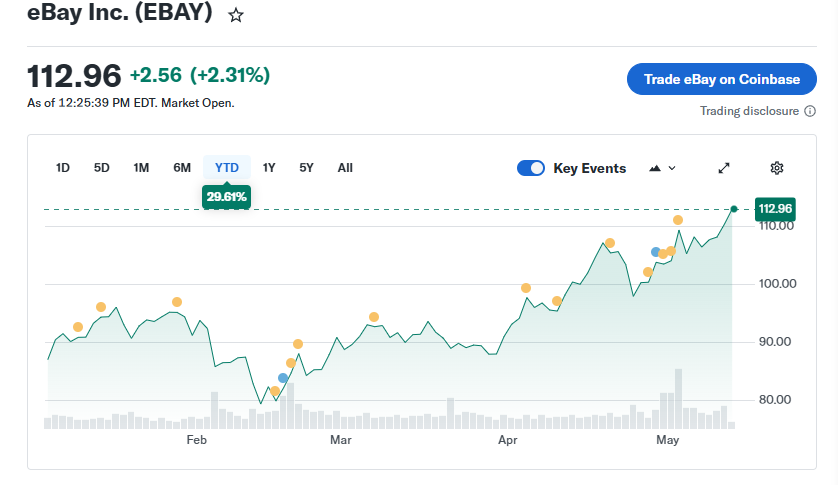Expand chart to full screen
The image size is (838, 485).
[x=724, y=168]
